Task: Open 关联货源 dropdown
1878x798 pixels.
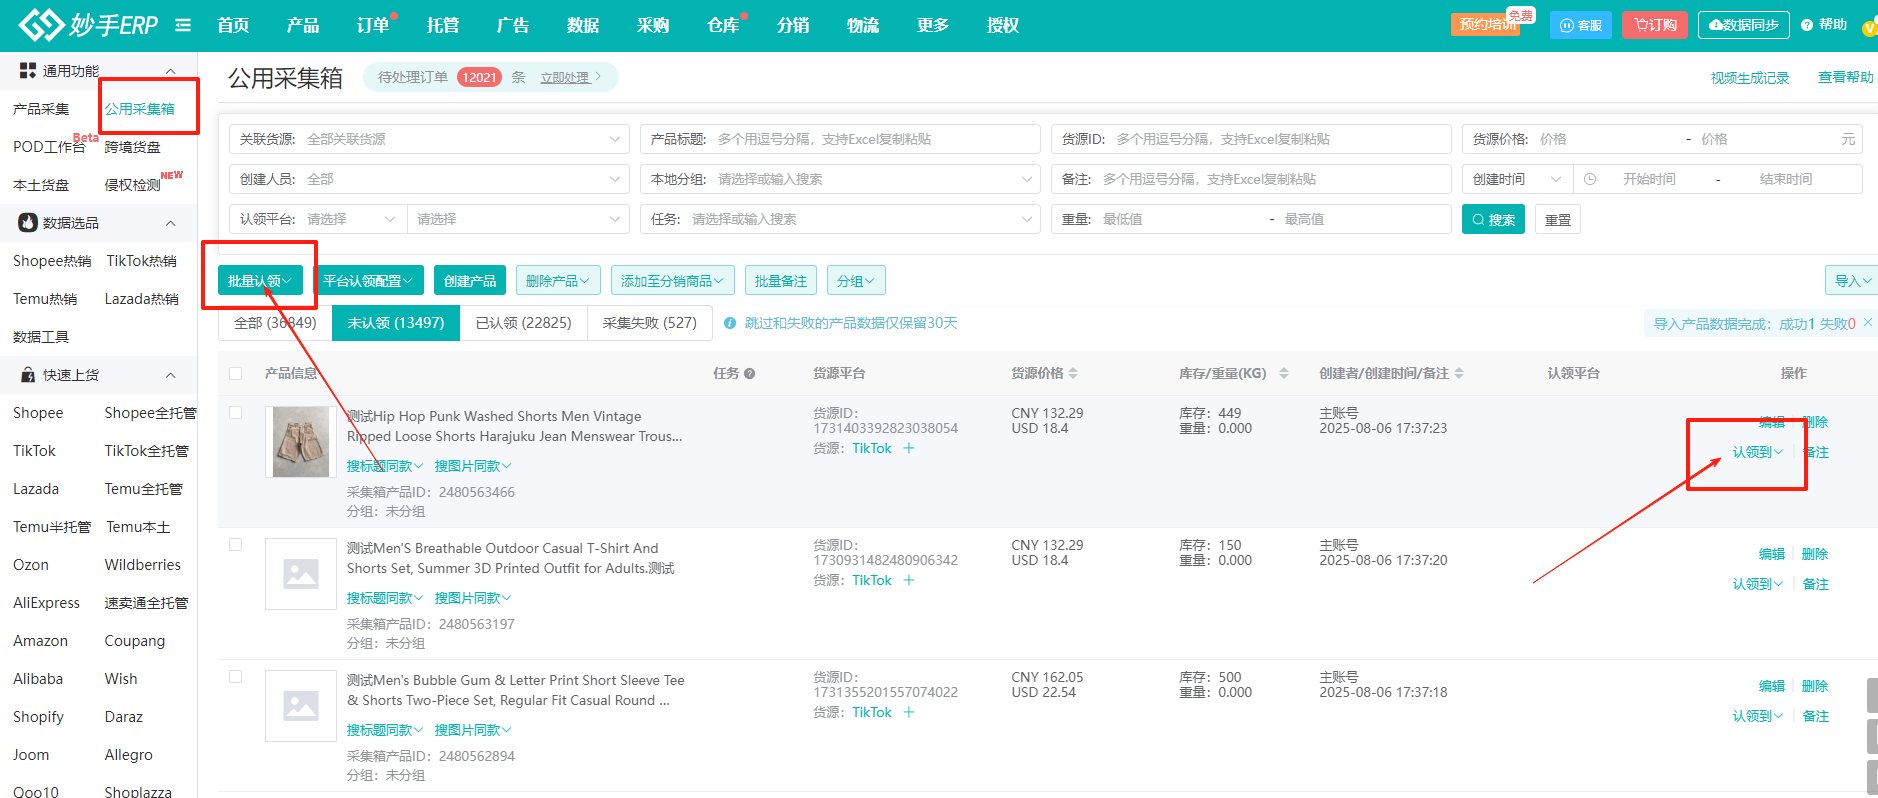Action: (429, 139)
